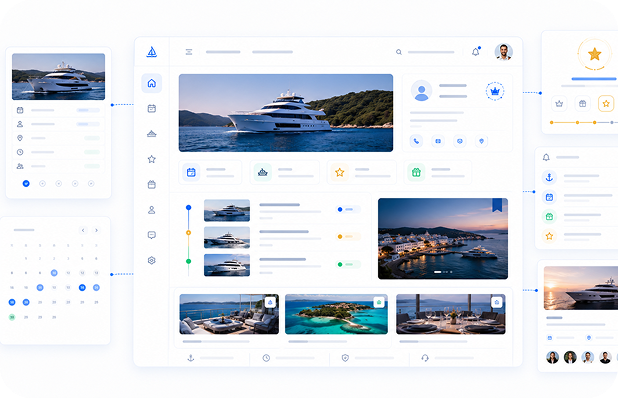Click the anchor icon in the footer bar
This screenshot has height=398, width=618.
191,358
